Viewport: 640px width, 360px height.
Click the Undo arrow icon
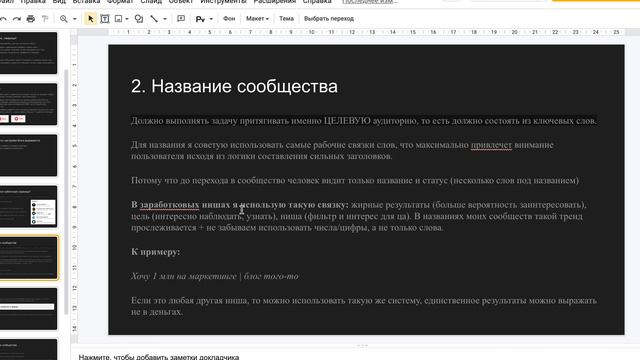click(x=3, y=19)
